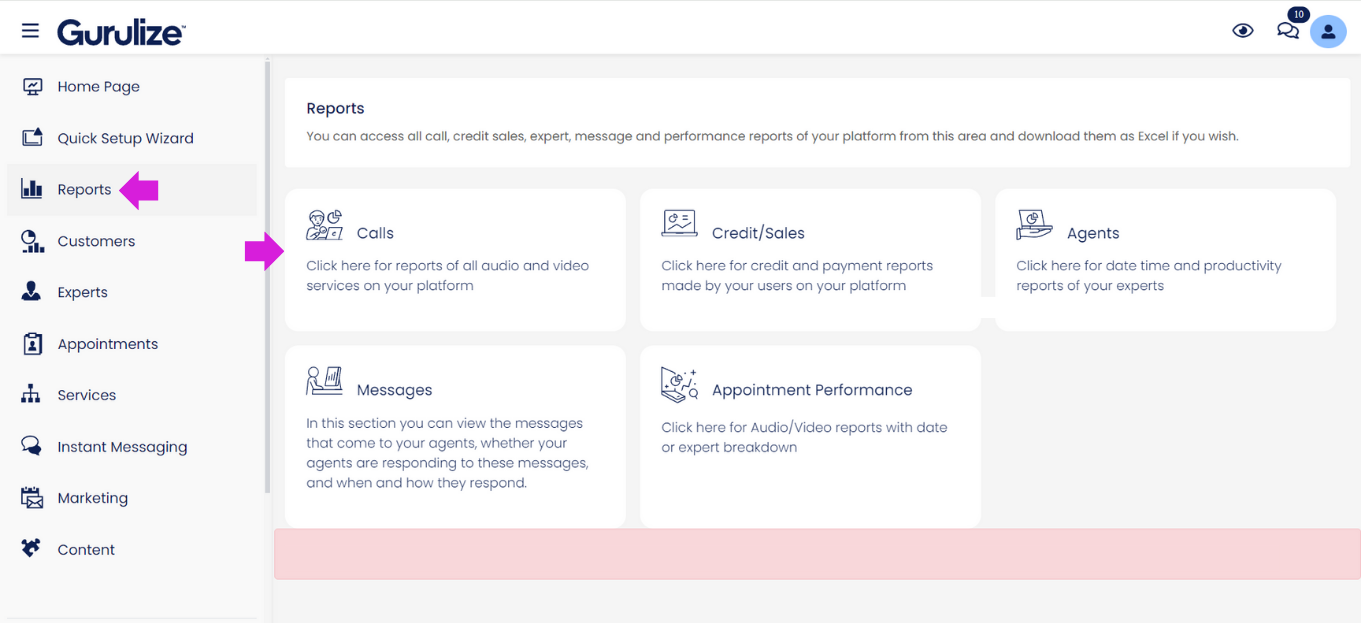Click the hamburger menu icon
Viewport: 1361px width, 623px height.
(30, 31)
